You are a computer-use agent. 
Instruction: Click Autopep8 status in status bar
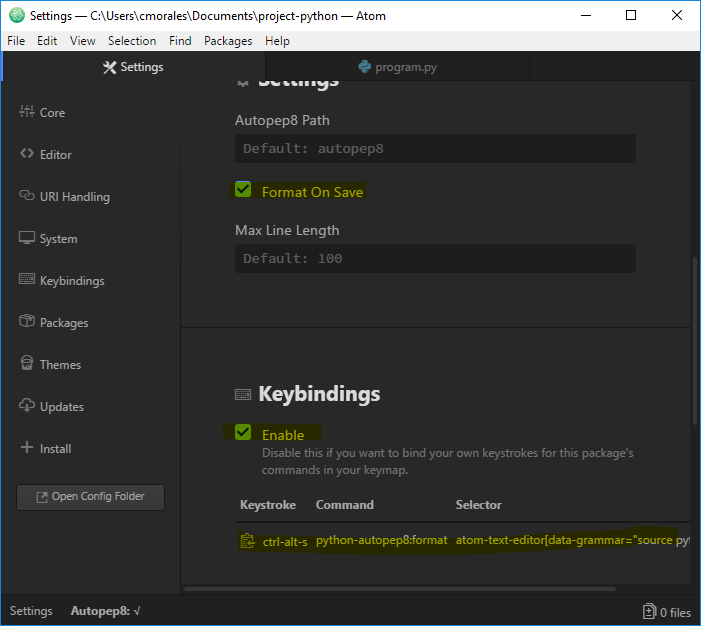click(106, 611)
